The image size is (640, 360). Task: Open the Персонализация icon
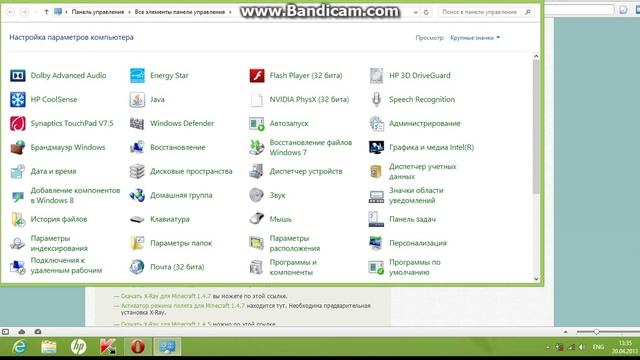pyautogui.click(x=376, y=243)
